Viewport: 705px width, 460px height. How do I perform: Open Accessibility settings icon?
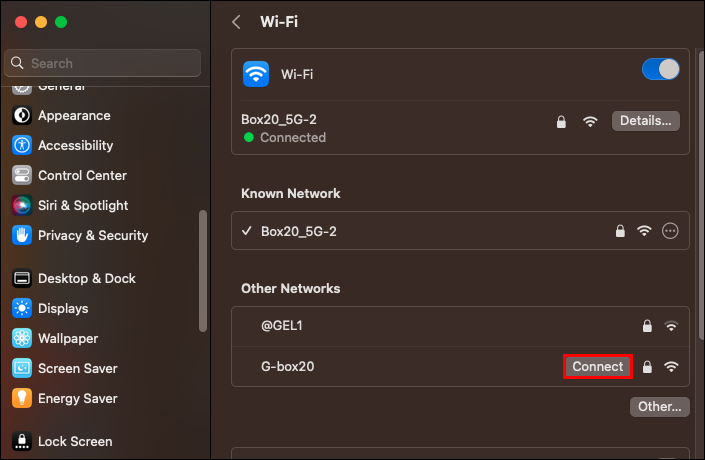pos(22,146)
